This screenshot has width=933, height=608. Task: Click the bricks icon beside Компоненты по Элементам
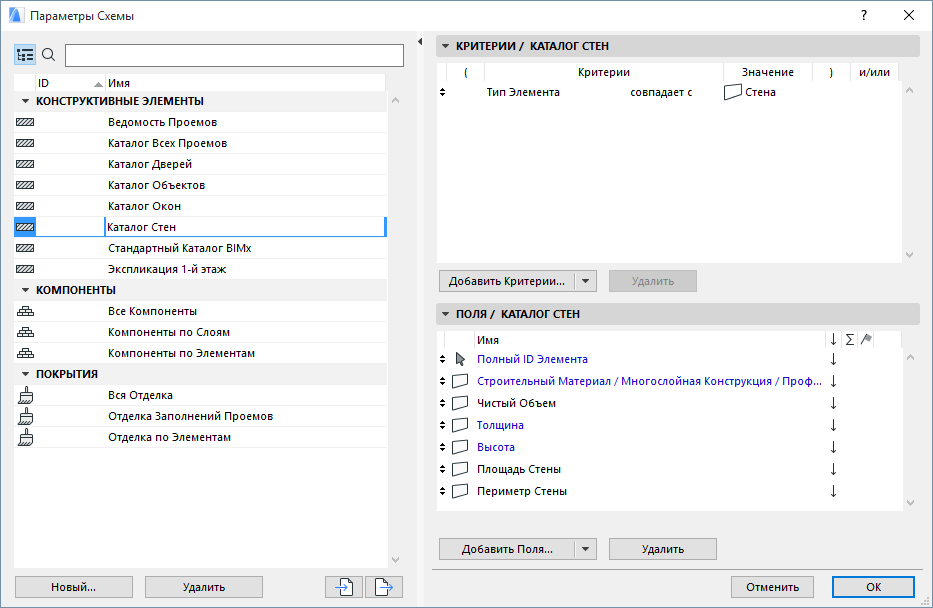[26, 353]
